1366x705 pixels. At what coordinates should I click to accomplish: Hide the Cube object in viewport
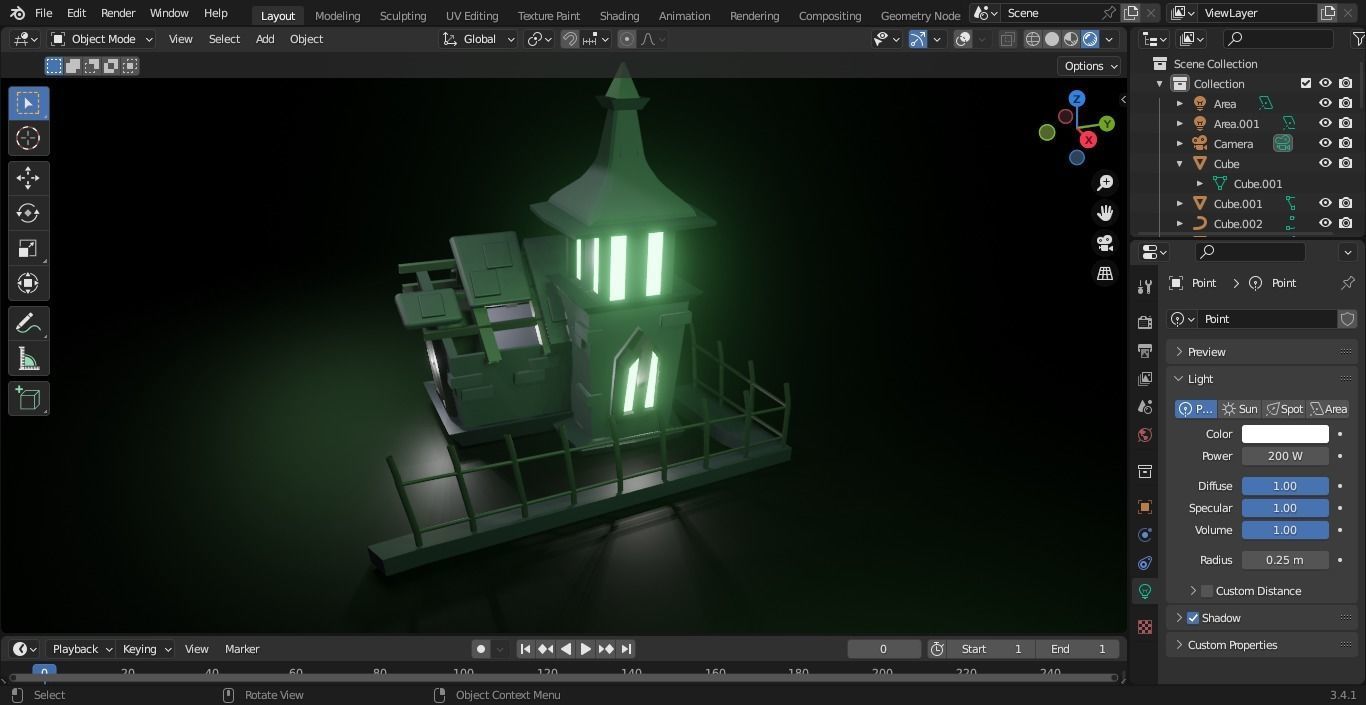point(1325,163)
